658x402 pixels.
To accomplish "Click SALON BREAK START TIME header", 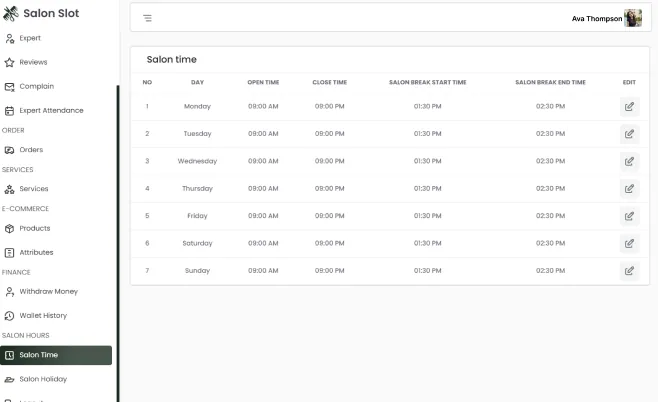I will (428, 82).
